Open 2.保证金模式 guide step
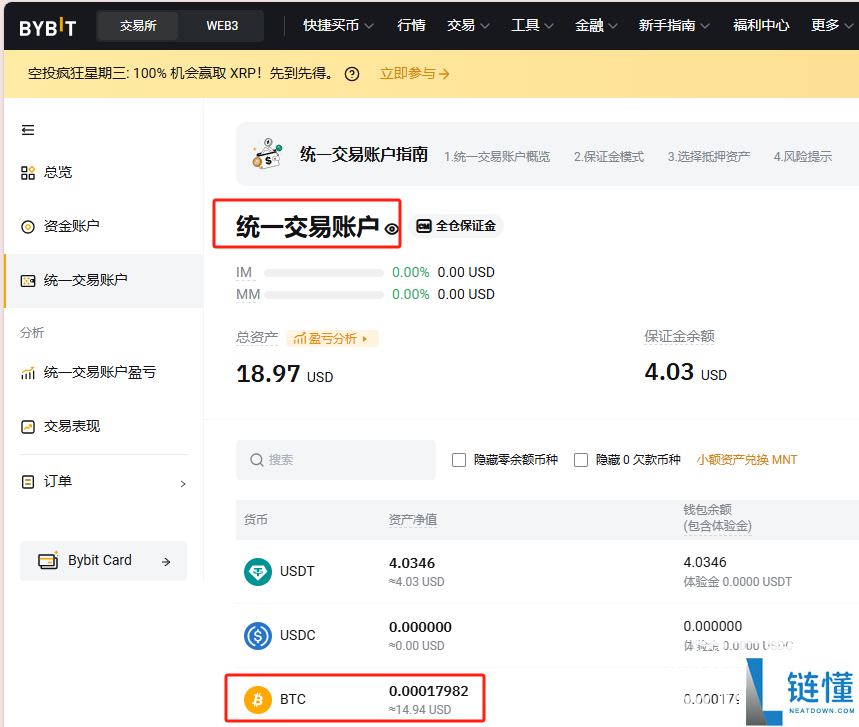The image size is (859, 727). coord(609,157)
